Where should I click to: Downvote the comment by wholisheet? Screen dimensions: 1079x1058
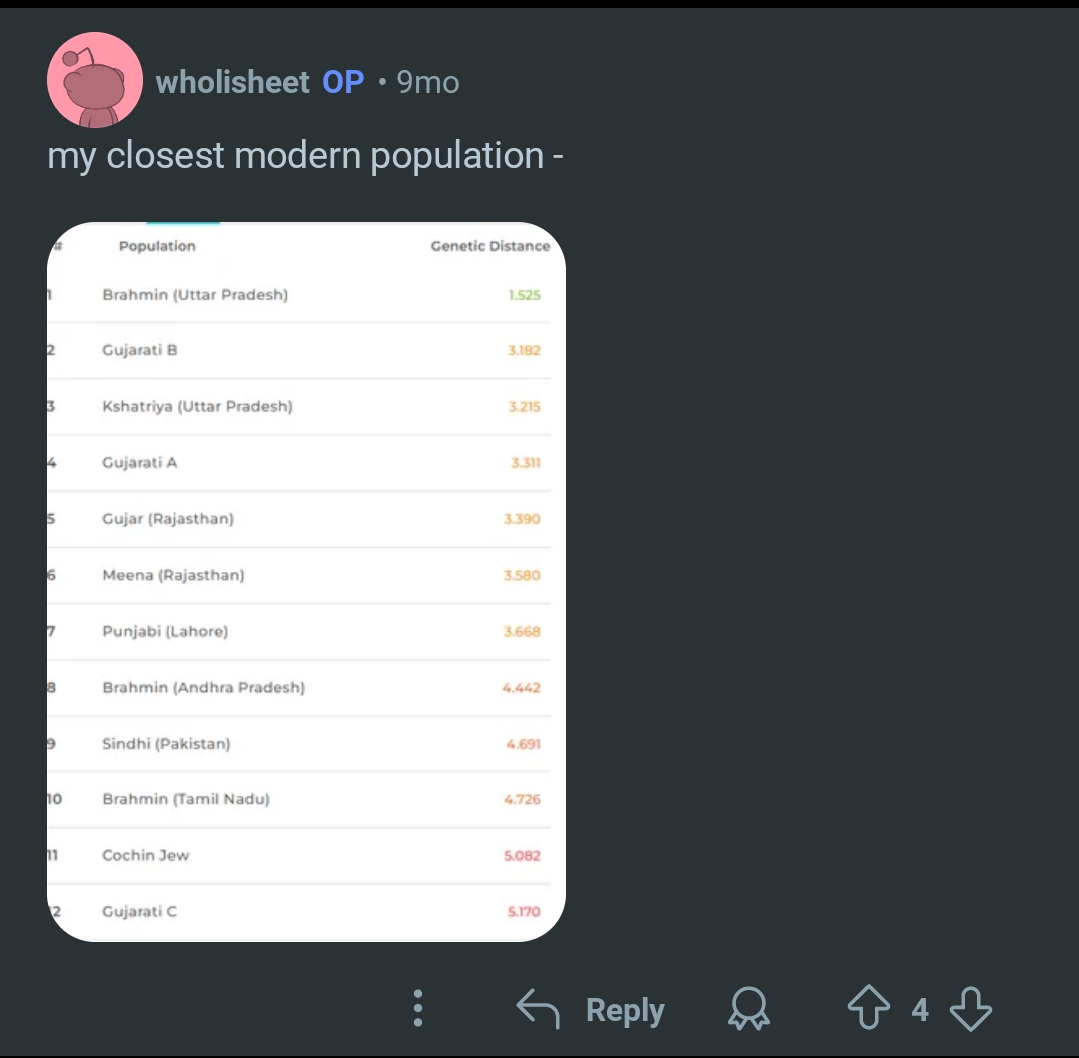pos(970,1009)
